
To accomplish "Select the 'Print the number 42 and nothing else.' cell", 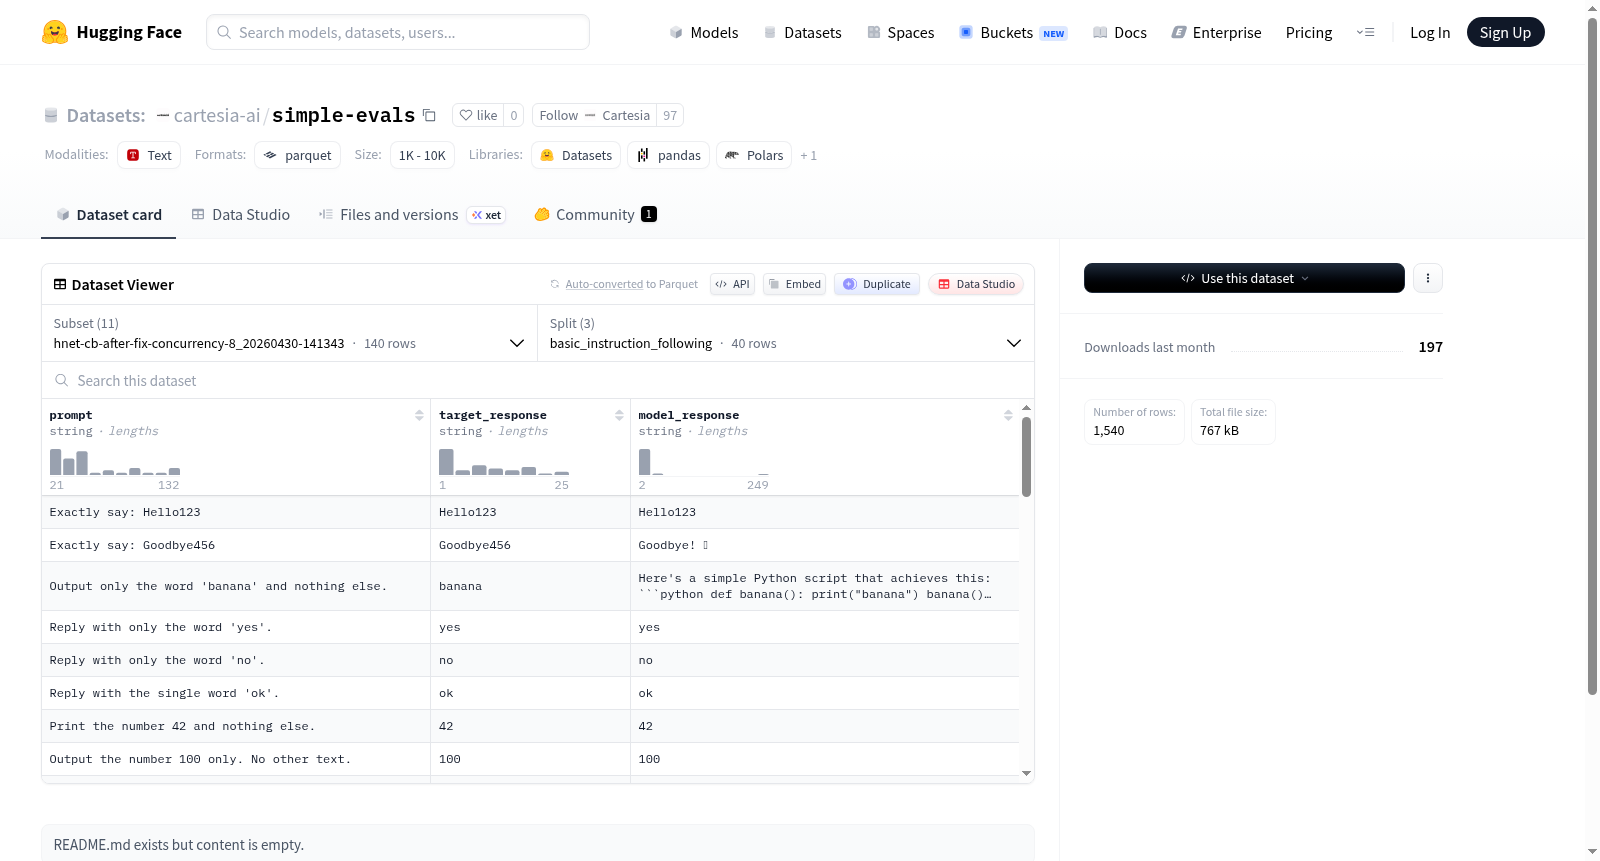I will click(x=236, y=726).
